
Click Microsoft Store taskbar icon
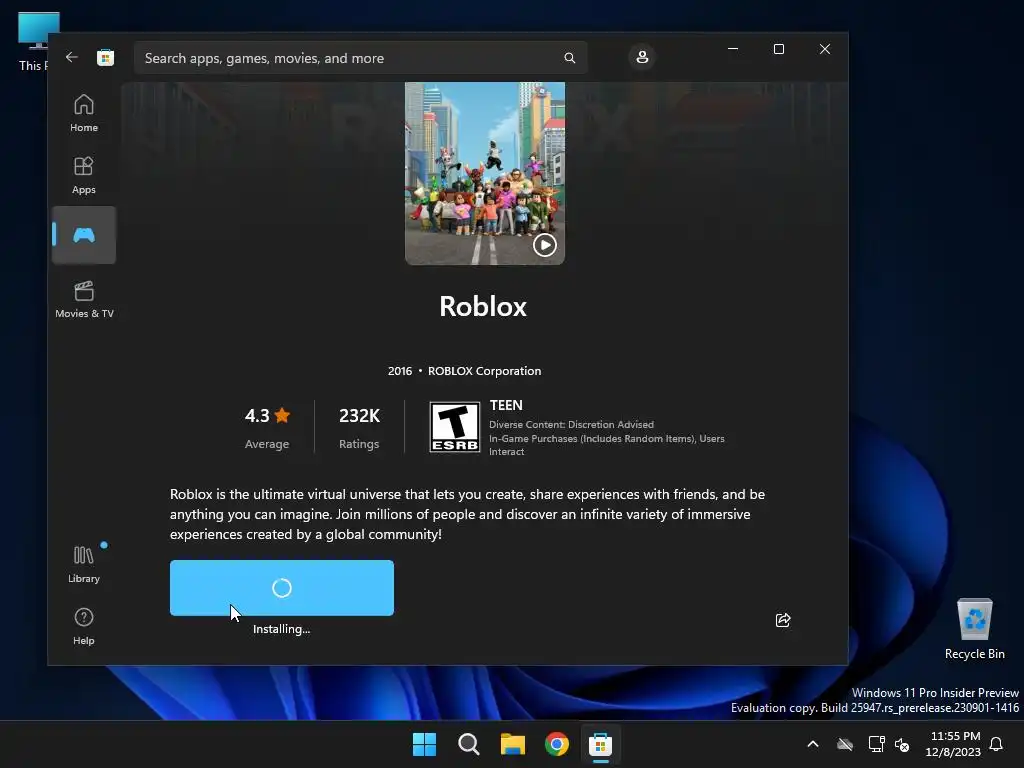point(600,744)
